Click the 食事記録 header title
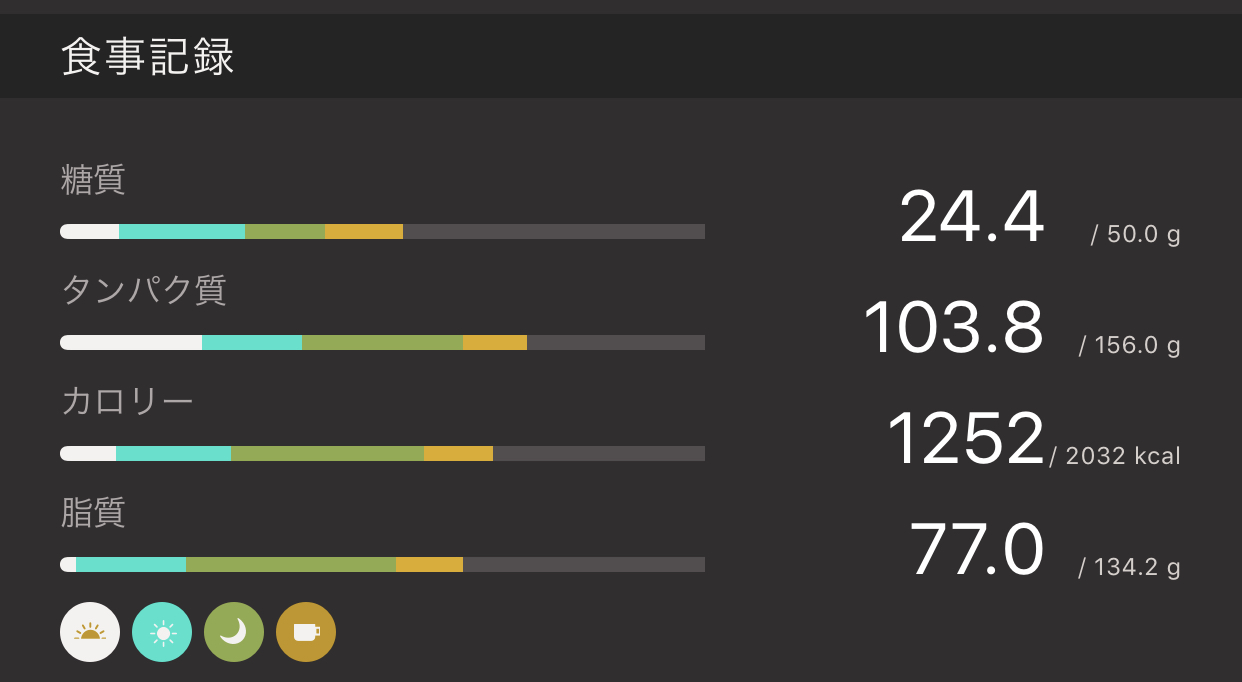Screen dimensions: 1242x682 pyautogui.click(x=148, y=57)
